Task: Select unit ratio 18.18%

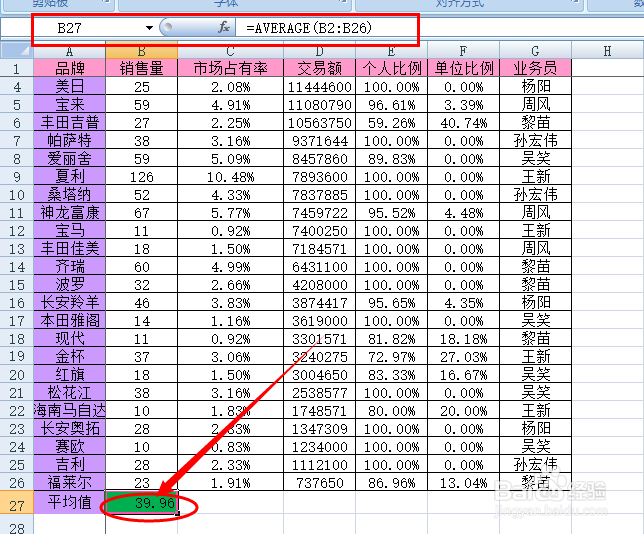Action: coord(463,338)
